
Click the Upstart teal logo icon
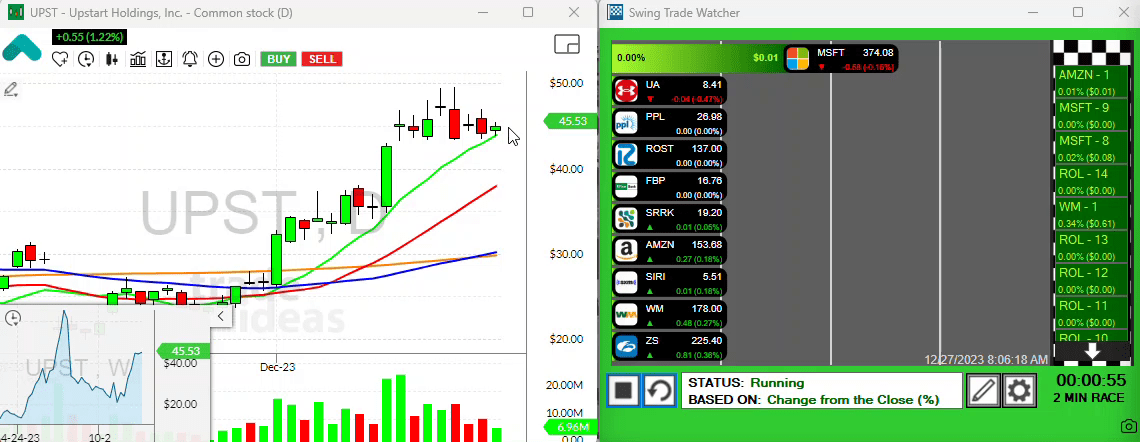[22, 48]
